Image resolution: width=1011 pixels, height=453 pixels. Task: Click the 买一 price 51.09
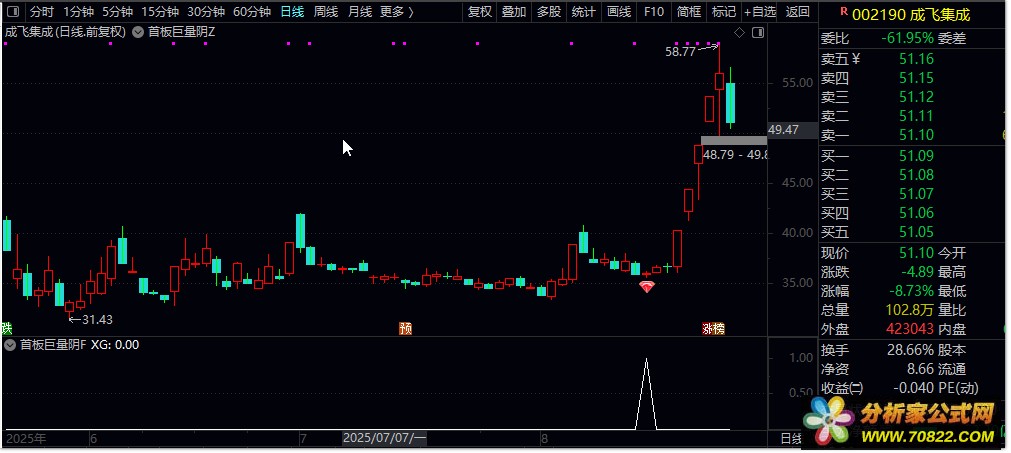click(916, 156)
